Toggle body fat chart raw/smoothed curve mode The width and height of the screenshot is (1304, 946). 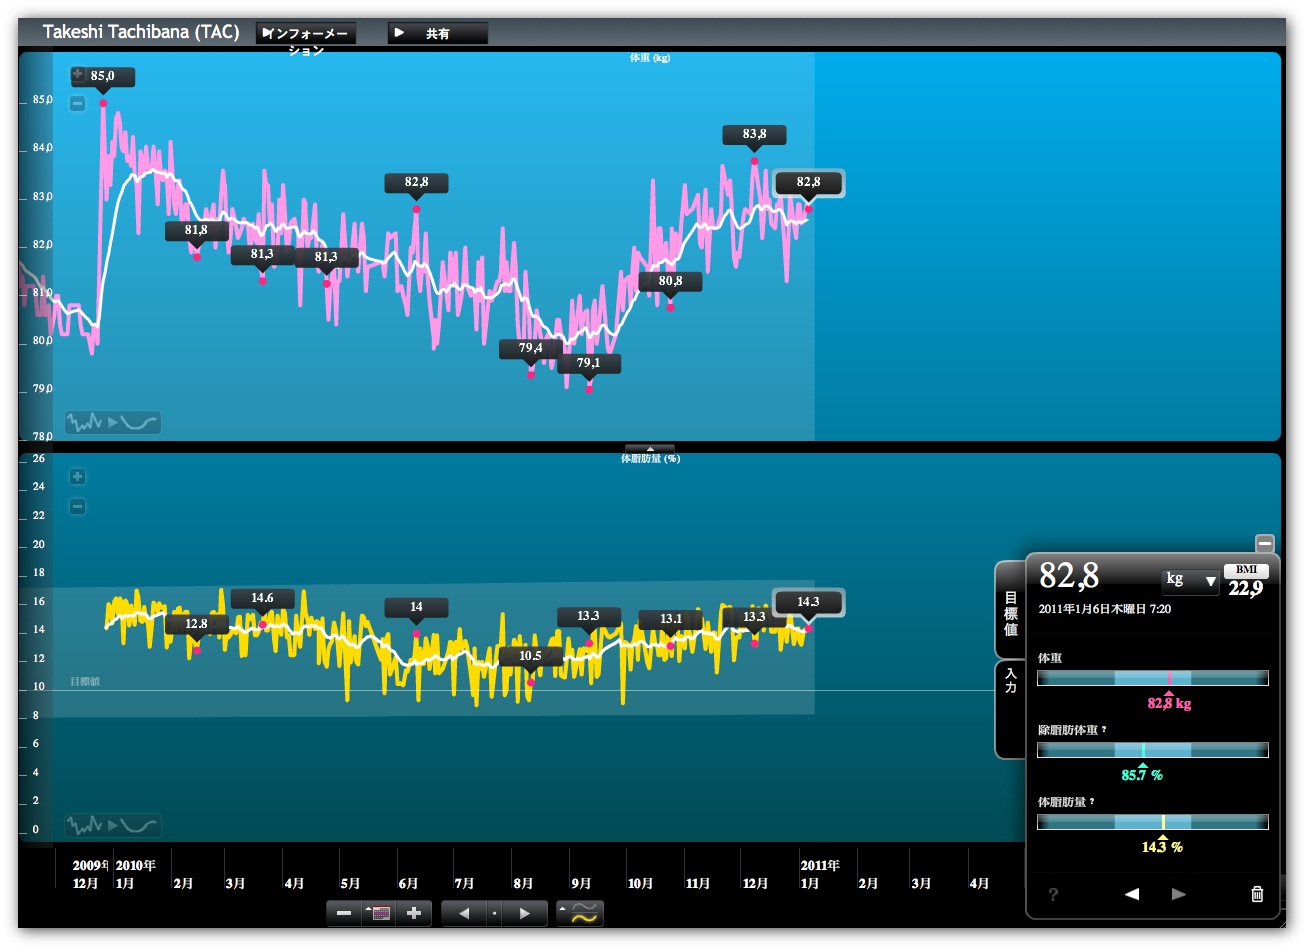coord(112,826)
